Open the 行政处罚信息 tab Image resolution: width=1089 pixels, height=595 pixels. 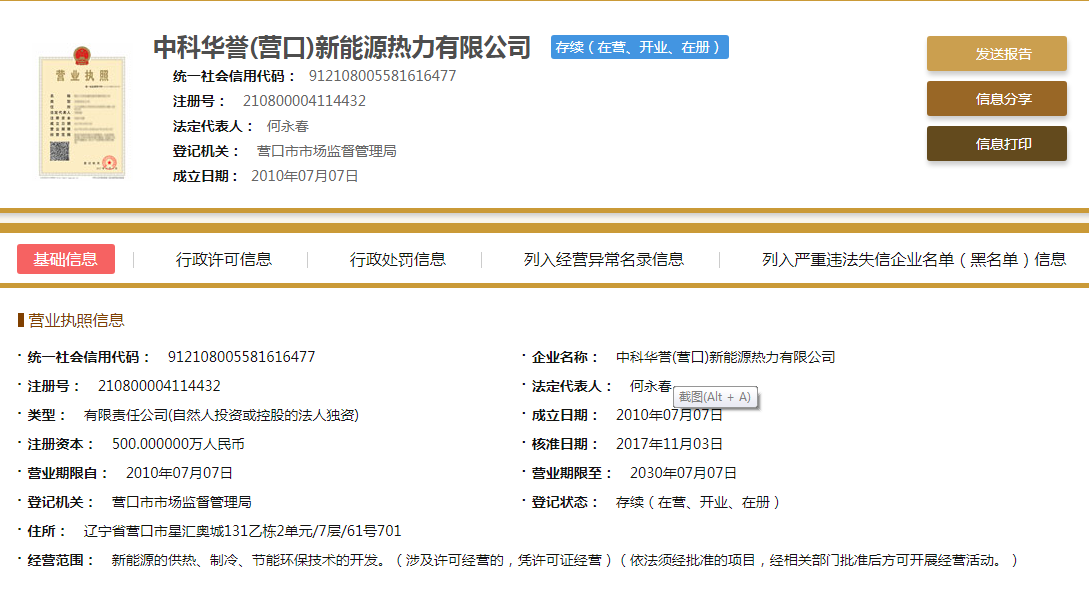click(x=397, y=260)
